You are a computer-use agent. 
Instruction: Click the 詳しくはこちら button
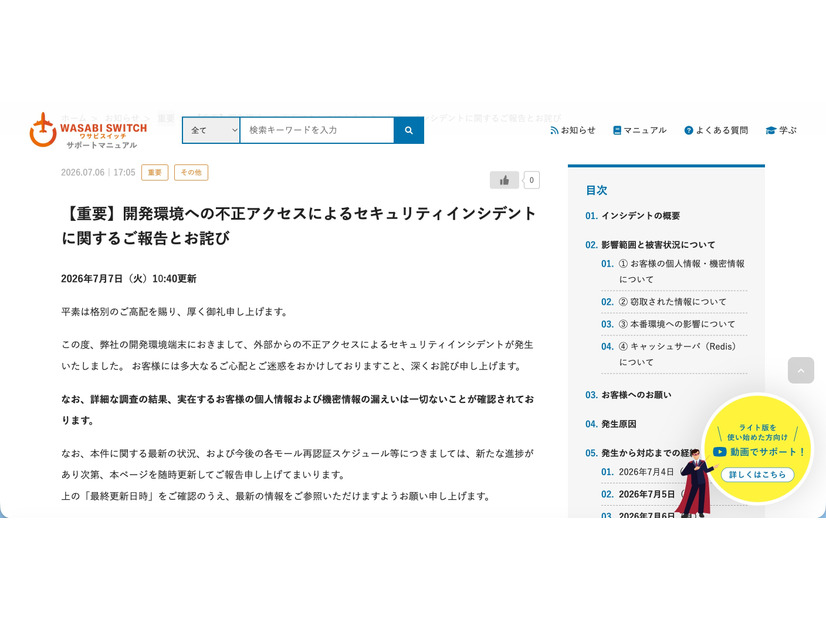(758, 475)
